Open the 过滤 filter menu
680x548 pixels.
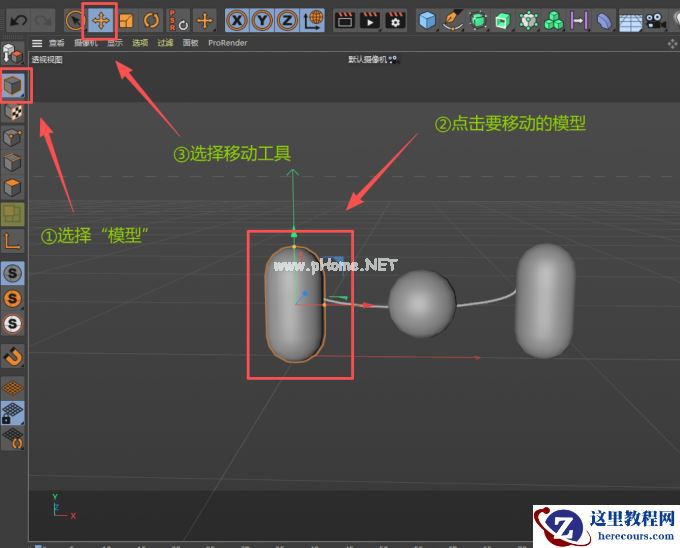pyautogui.click(x=165, y=43)
